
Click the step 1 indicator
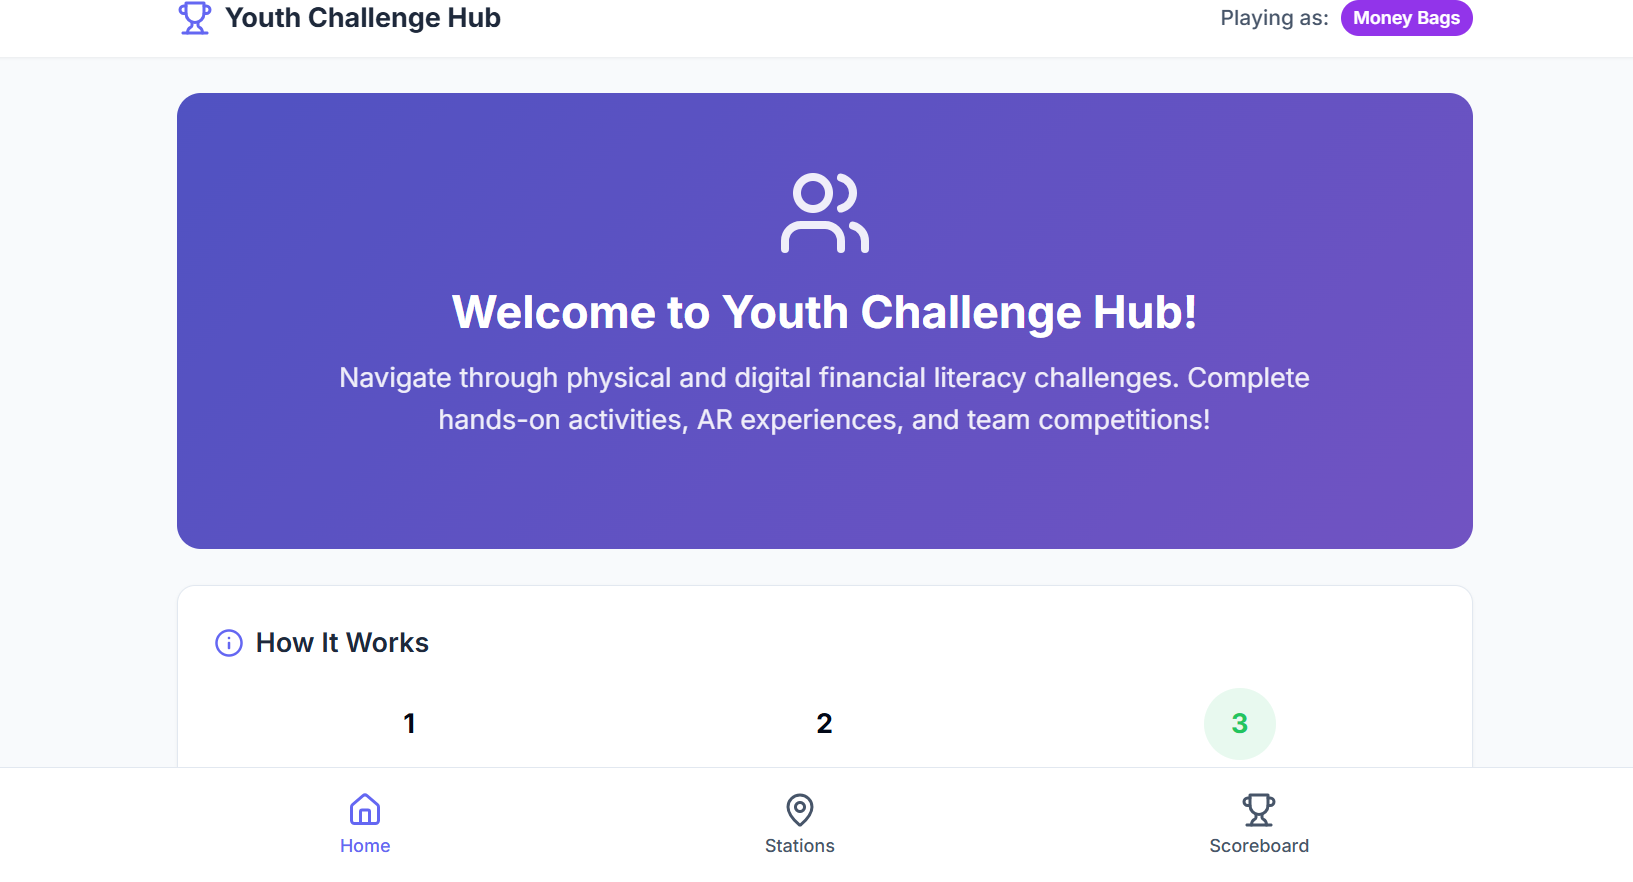pos(409,723)
